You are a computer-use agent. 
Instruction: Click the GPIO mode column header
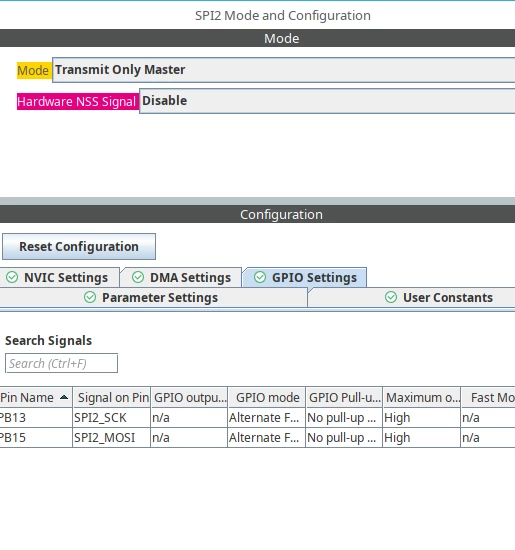click(x=267, y=397)
